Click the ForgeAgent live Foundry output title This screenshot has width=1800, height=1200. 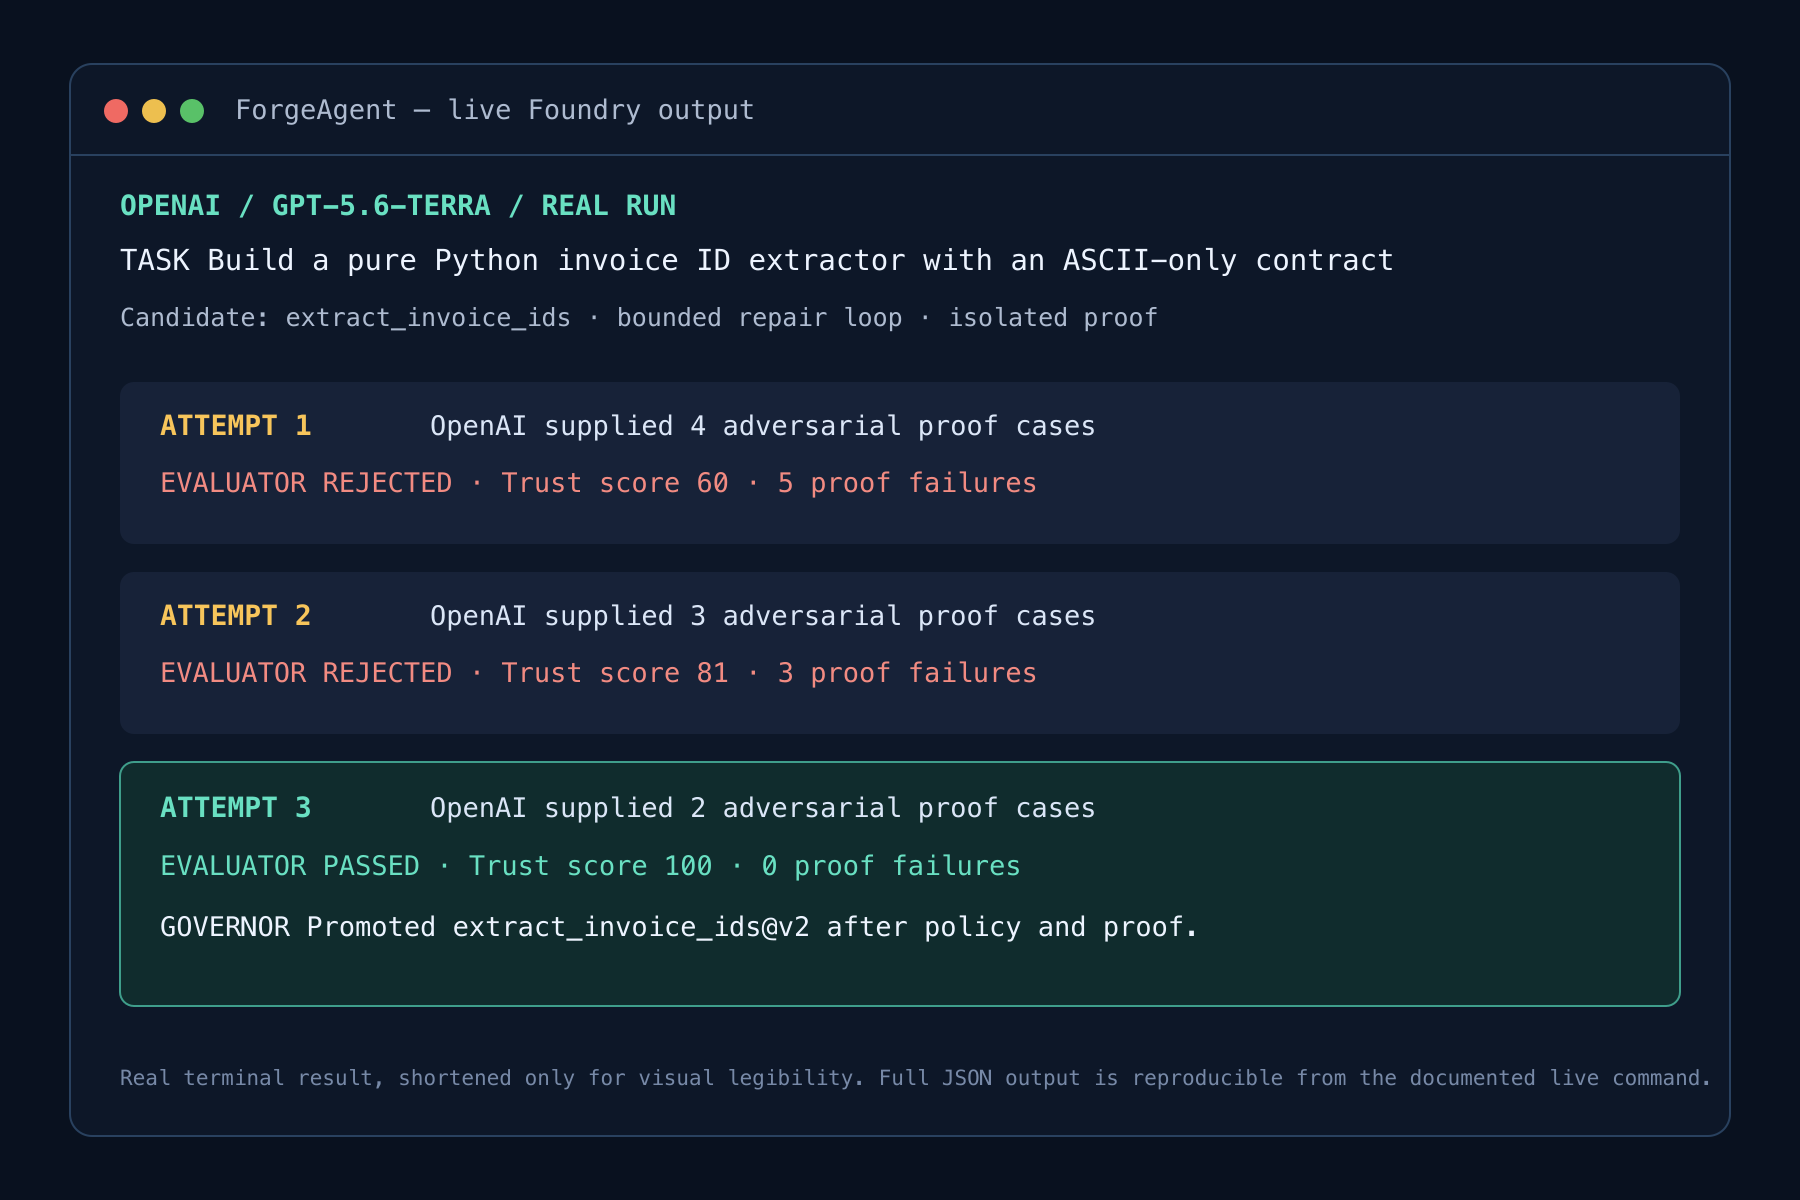[495, 110]
